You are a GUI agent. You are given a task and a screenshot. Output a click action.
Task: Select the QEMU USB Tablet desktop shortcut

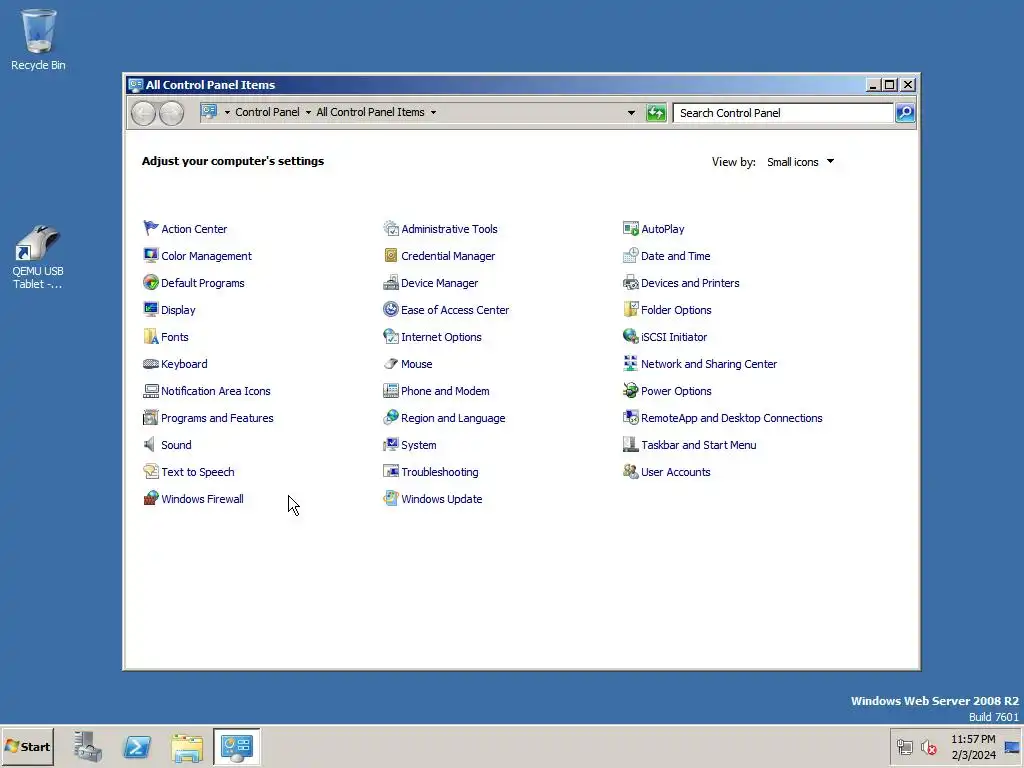click(x=38, y=257)
